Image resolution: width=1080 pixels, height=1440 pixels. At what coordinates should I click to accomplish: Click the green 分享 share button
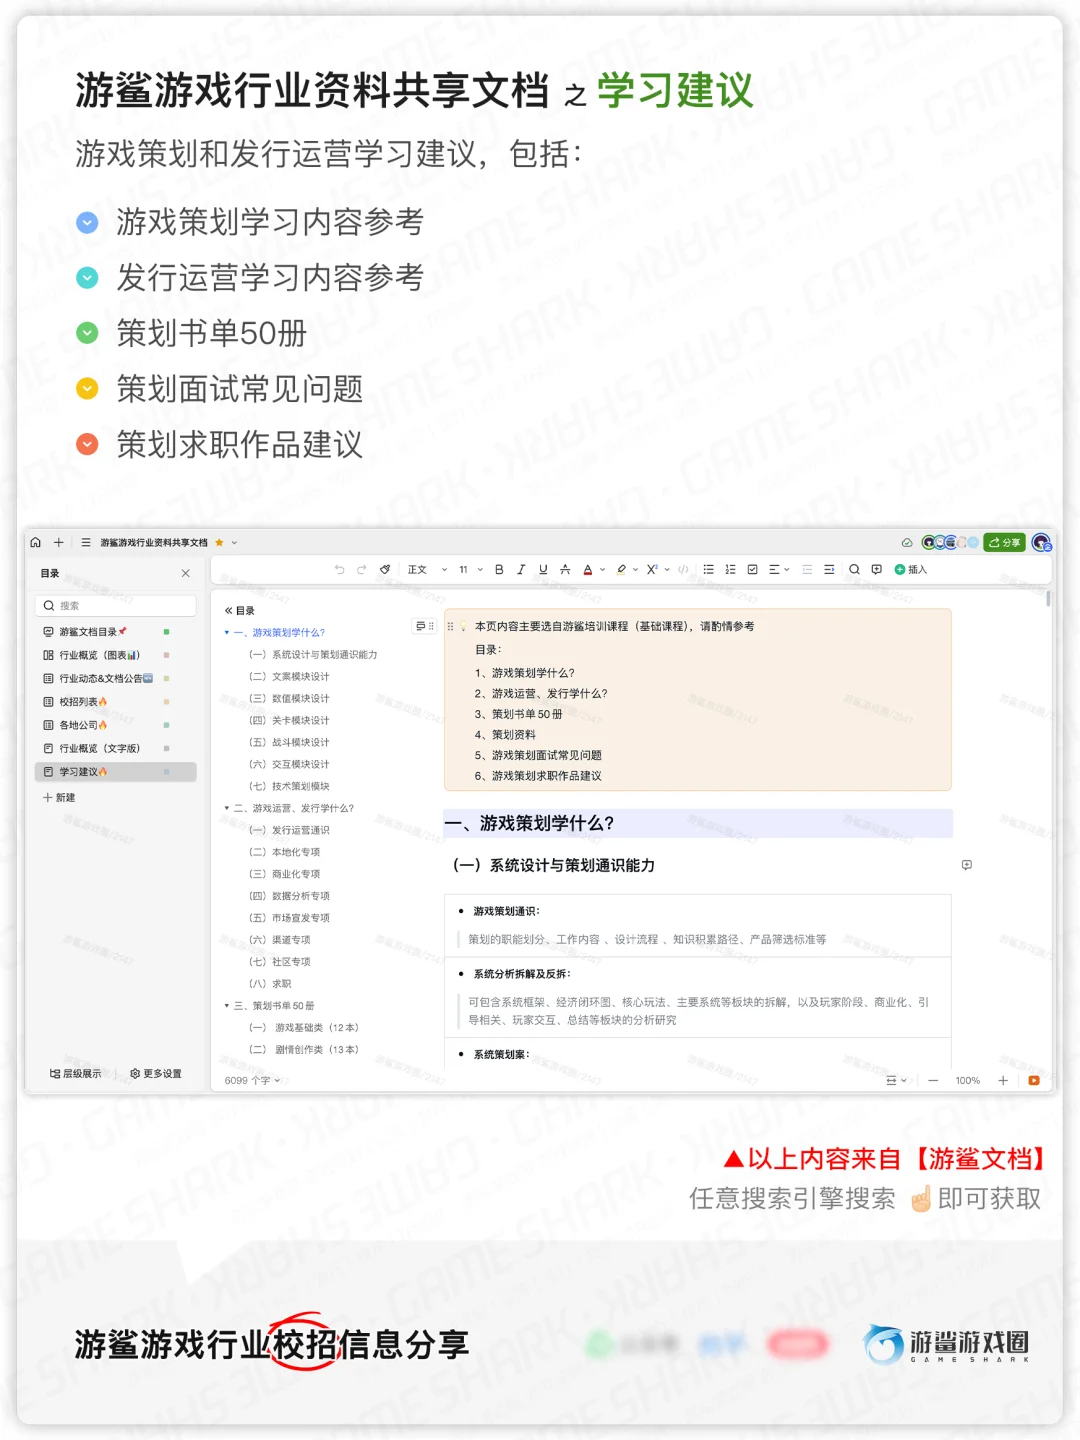pyautogui.click(x=1004, y=542)
